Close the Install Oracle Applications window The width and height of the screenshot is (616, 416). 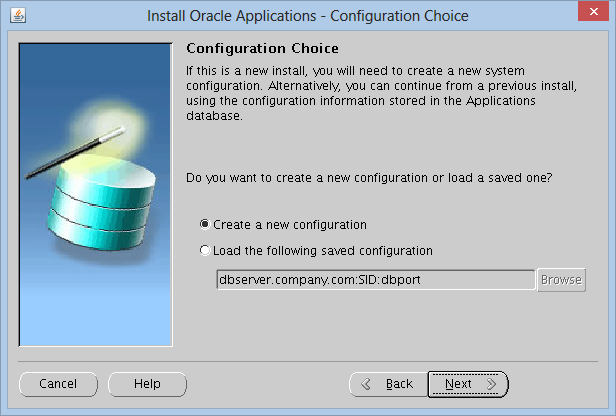tap(594, 11)
